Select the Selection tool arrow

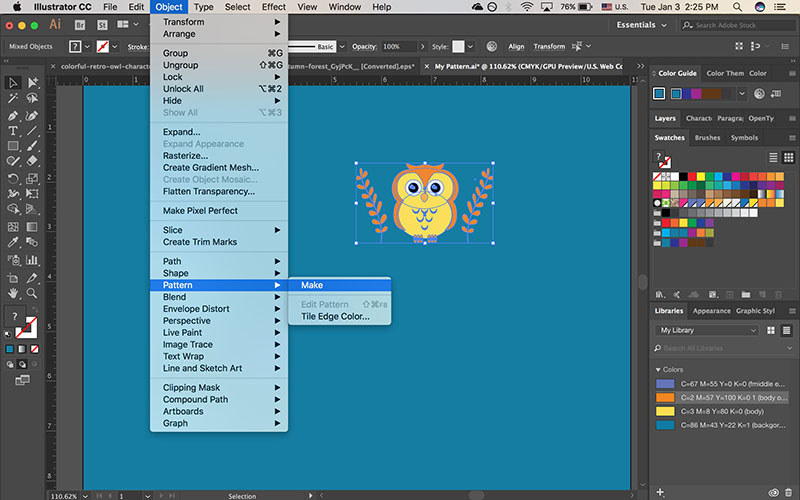(13, 83)
